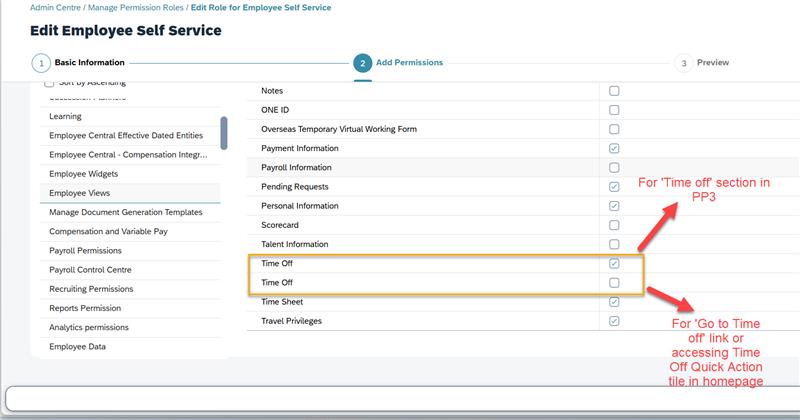
Task: Open the Admin Centre breadcrumb link
Action: 55,8
